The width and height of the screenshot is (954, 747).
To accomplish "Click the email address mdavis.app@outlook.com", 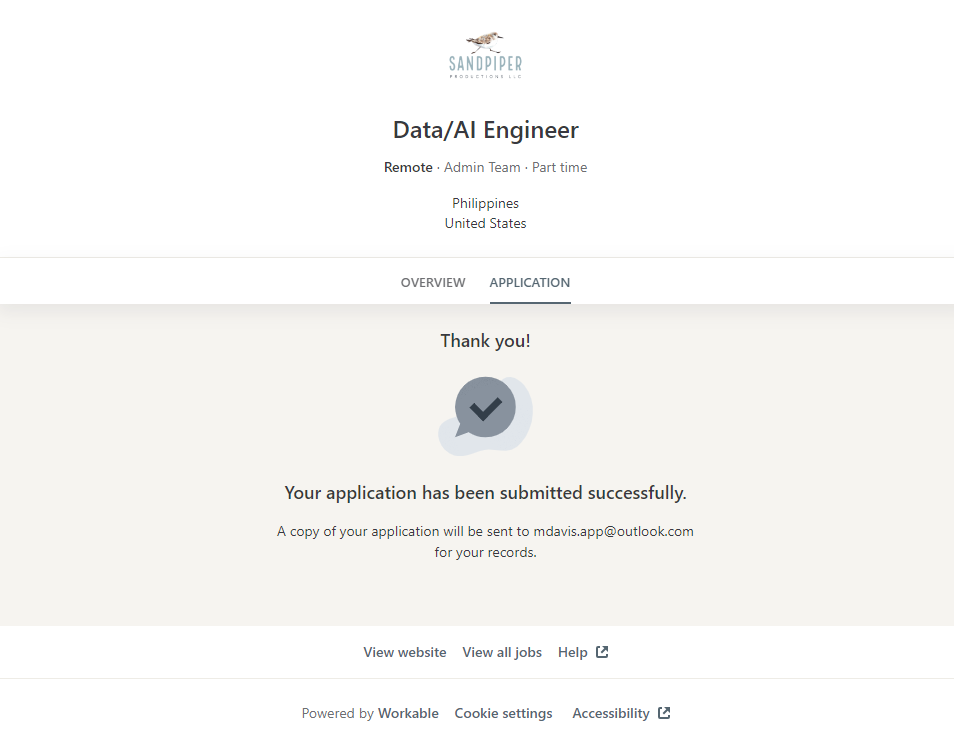I will click(x=613, y=531).
